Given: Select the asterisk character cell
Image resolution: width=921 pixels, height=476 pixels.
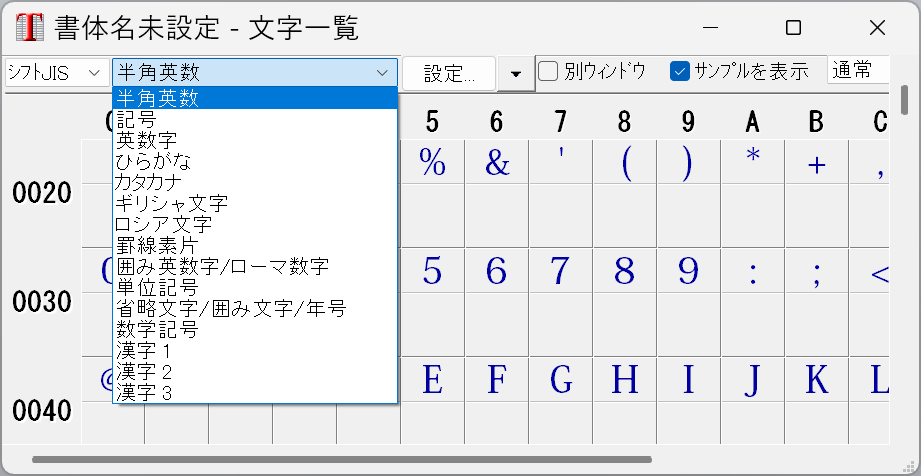Looking at the screenshot, I should click(752, 163).
